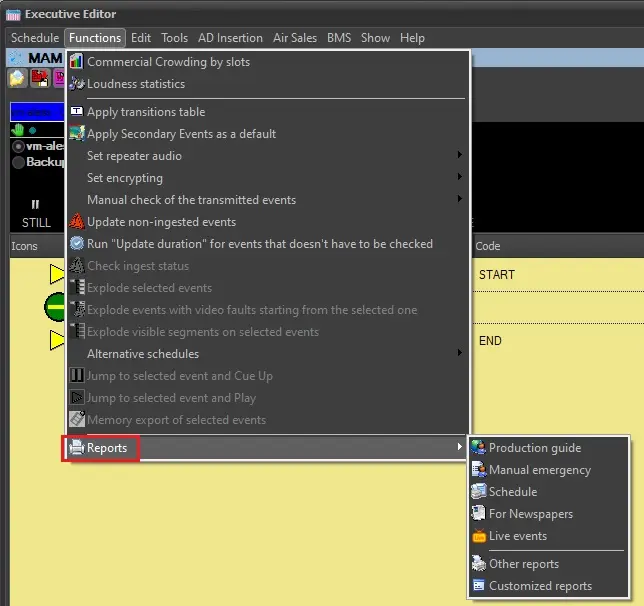Click the For Newspapers report icon
Image resolution: width=644 pixels, height=606 pixels.
tap(479, 514)
